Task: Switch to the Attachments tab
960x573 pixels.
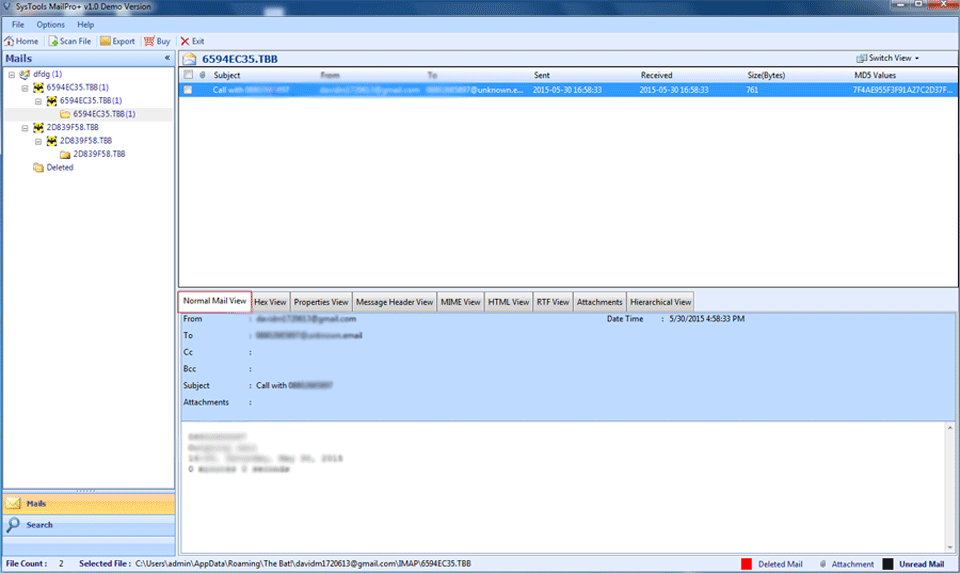Action: pos(599,302)
